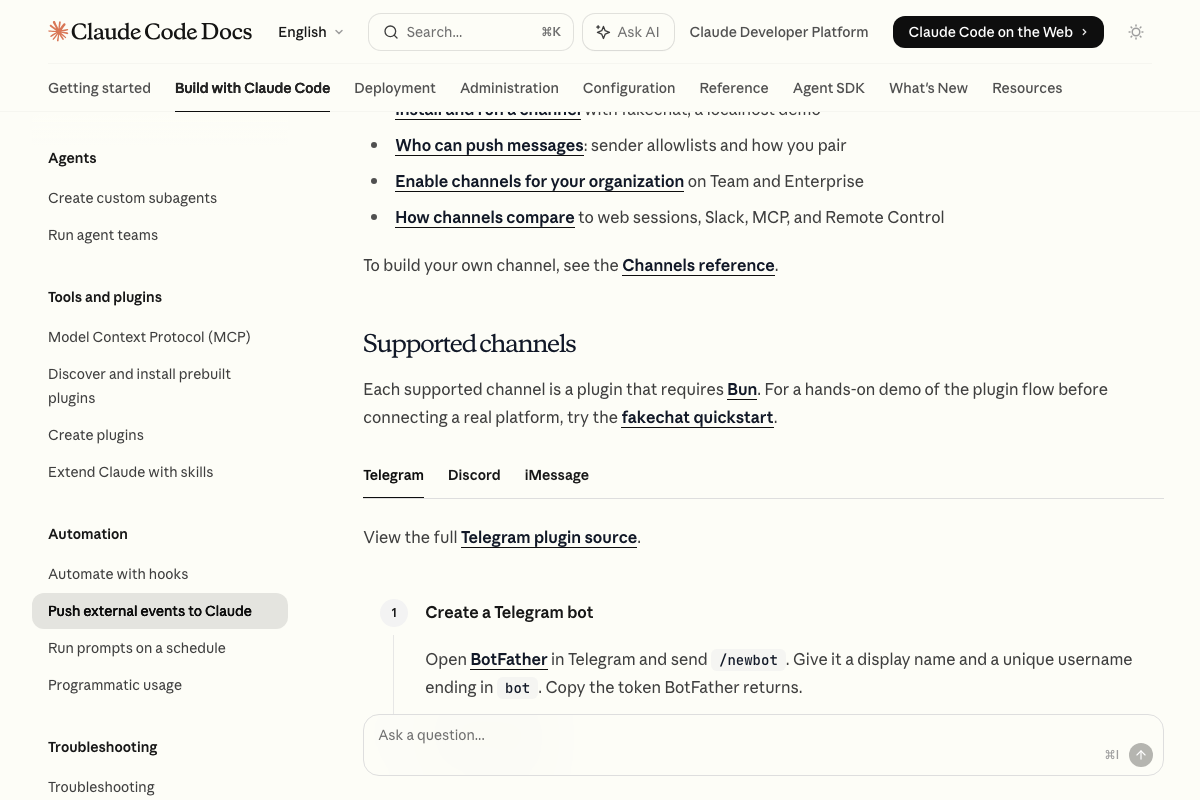This screenshot has height=800, width=1200.
Task: Open the BotFather link
Action: (508, 659)
